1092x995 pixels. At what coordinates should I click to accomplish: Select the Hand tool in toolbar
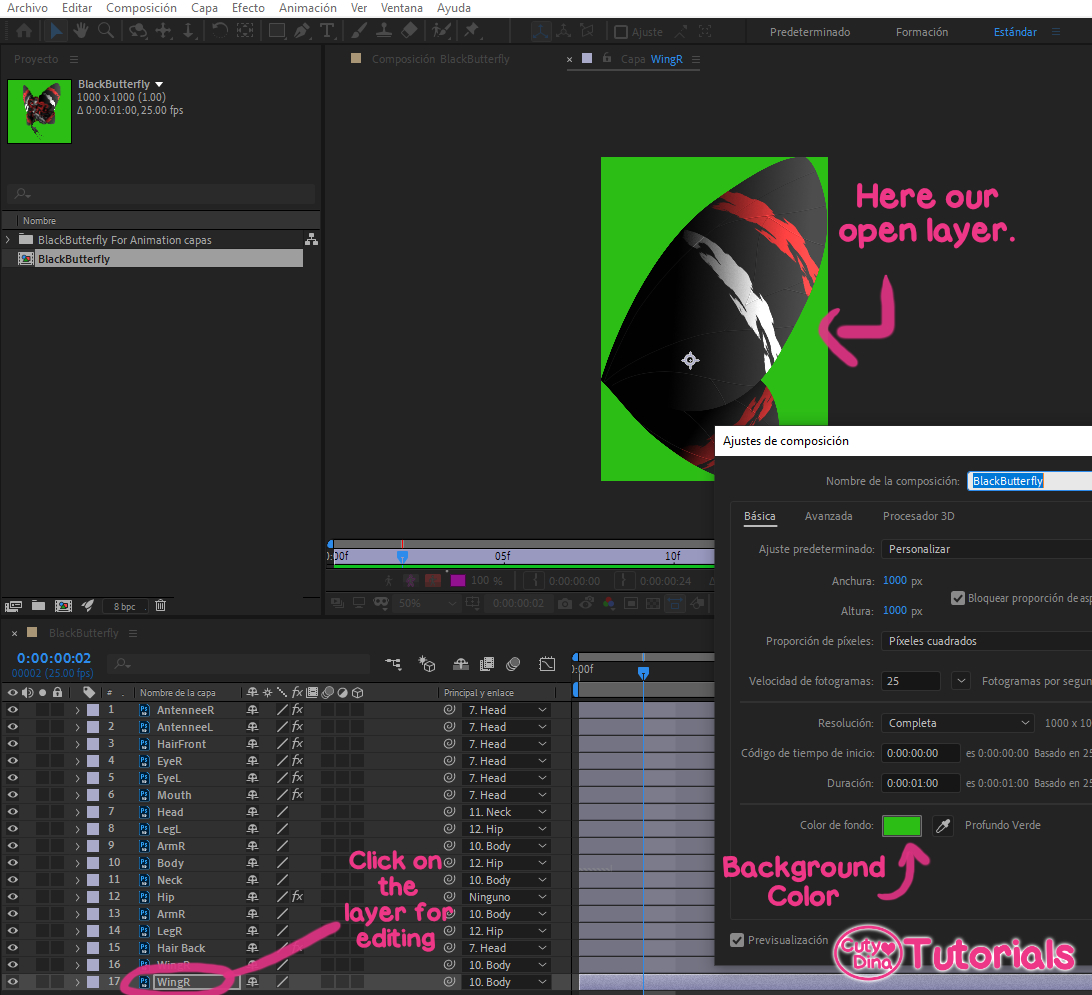click(81, 31)
